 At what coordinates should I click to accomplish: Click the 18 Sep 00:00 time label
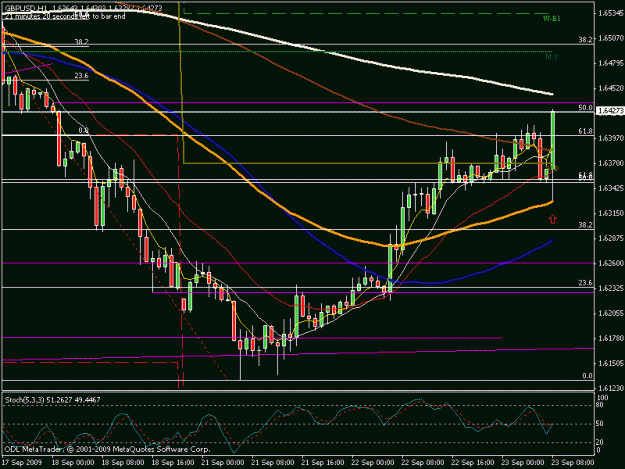[x=73, y=462]
